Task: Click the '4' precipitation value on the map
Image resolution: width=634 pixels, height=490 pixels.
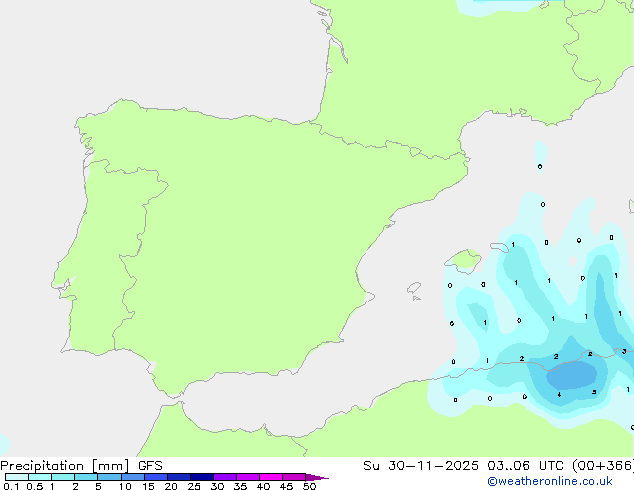Action: click(x=559, y=395)
